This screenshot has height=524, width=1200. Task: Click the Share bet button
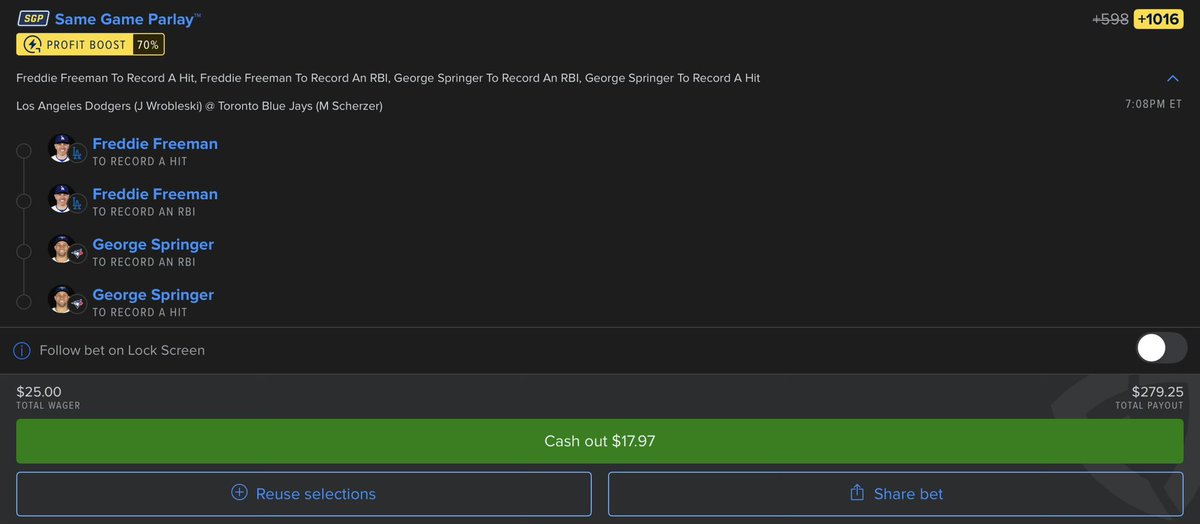896,494
